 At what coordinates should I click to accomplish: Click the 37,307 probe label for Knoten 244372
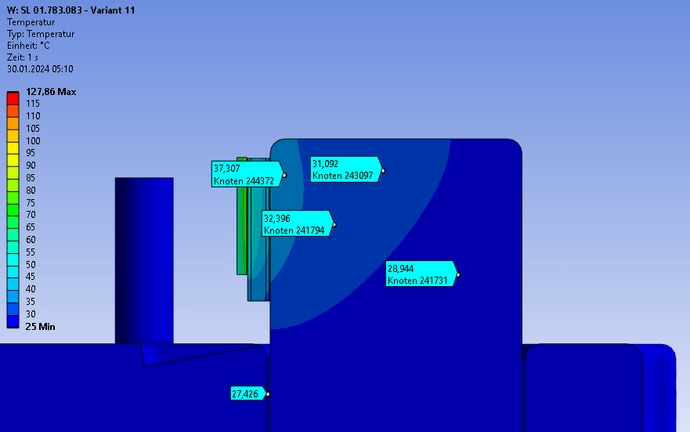tap(246, 174)
